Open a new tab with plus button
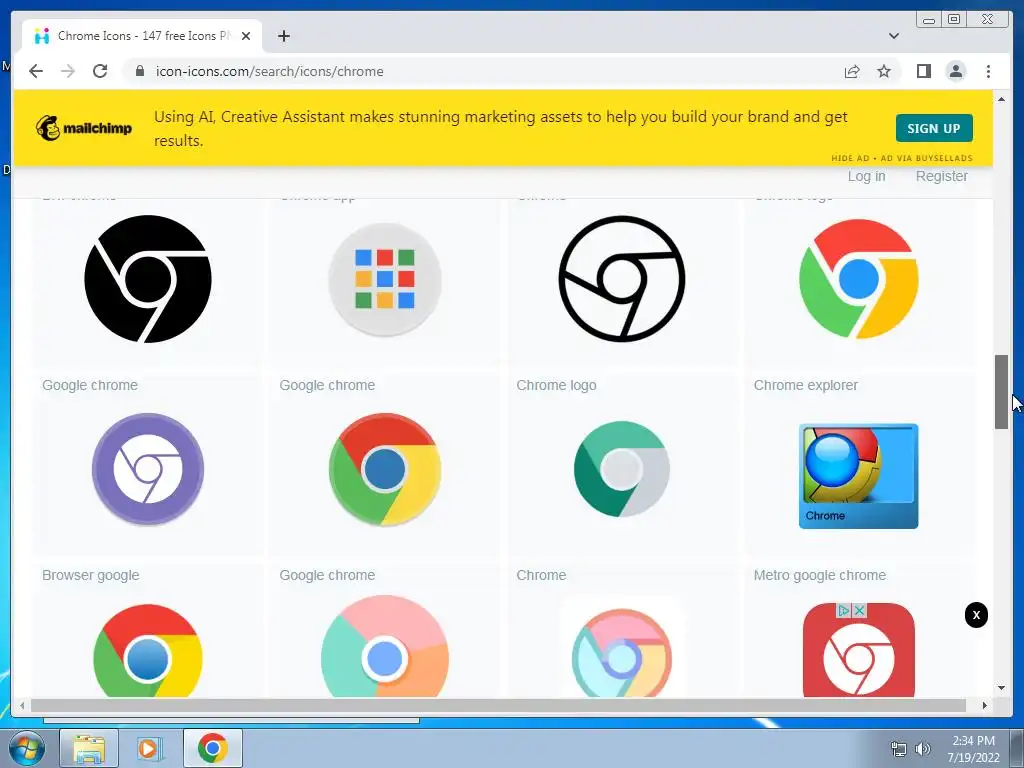Viewport: 1024px width, 768px height. click(283, 36)
